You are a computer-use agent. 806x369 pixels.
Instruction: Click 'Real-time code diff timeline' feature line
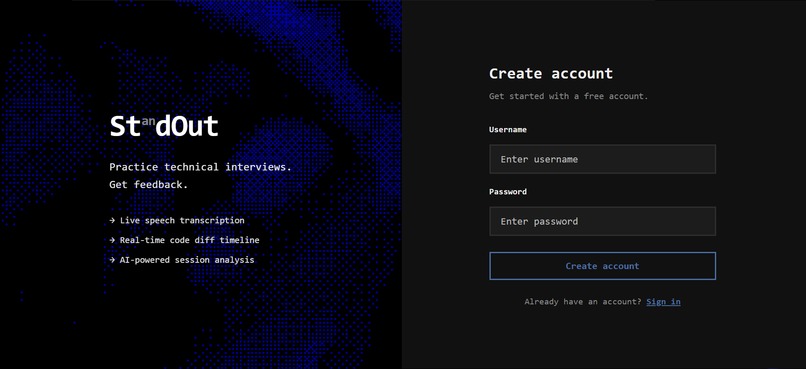click(185, 240)
